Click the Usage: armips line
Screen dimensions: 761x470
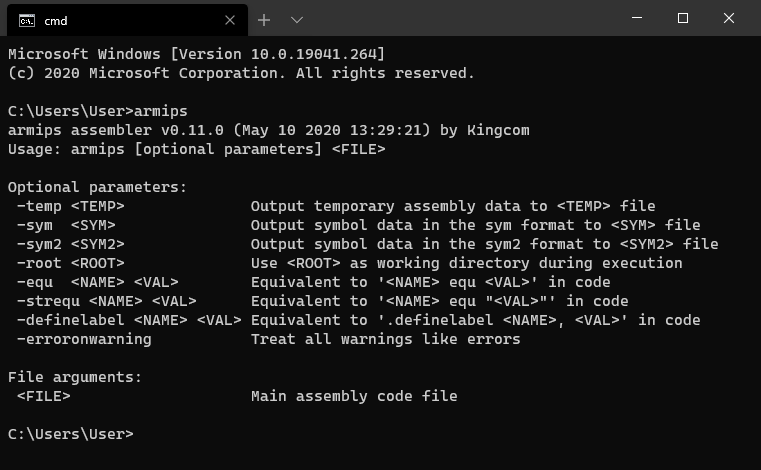tap(197, 149)
